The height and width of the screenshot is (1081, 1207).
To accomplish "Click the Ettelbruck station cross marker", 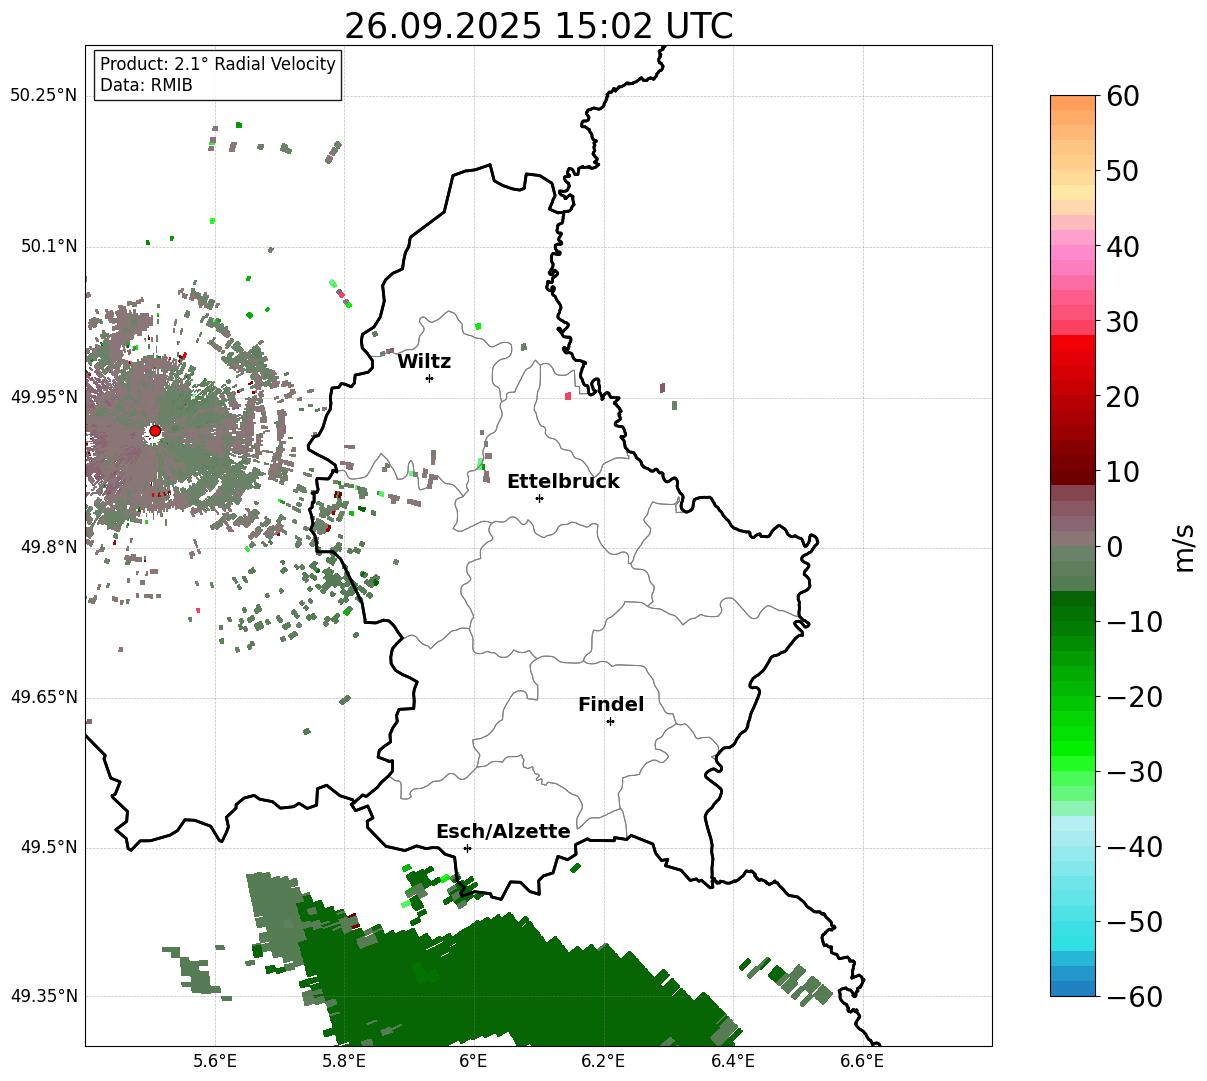I will tap(540, 498).
